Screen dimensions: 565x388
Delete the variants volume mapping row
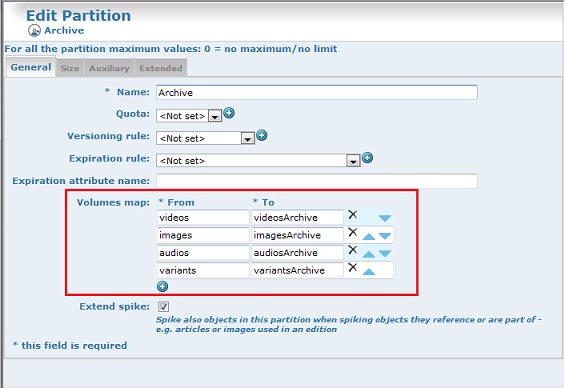coord(353,267)
